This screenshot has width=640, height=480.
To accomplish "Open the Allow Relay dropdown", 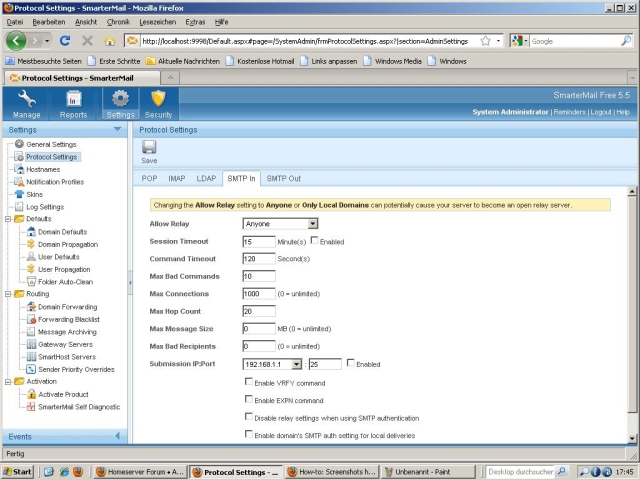I will tap(280, 224).
